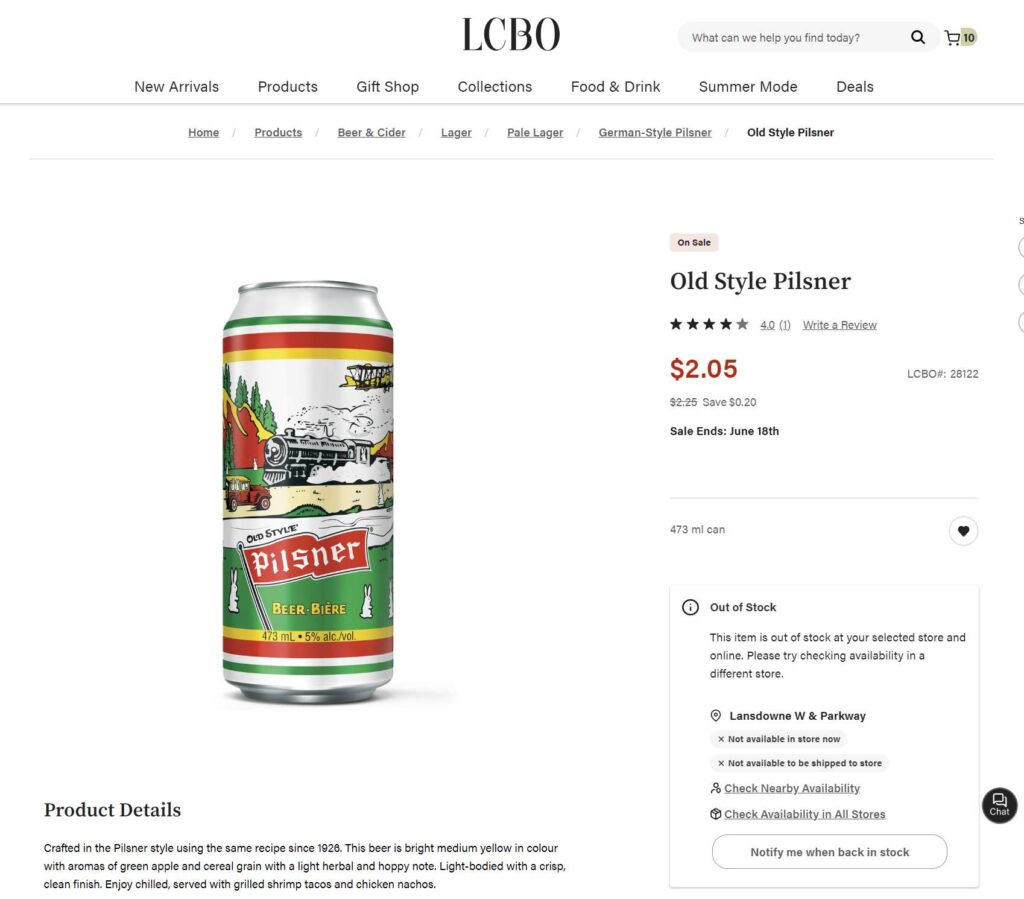Open the Products menu
The image size is (1024, 899).
[287, 87]
